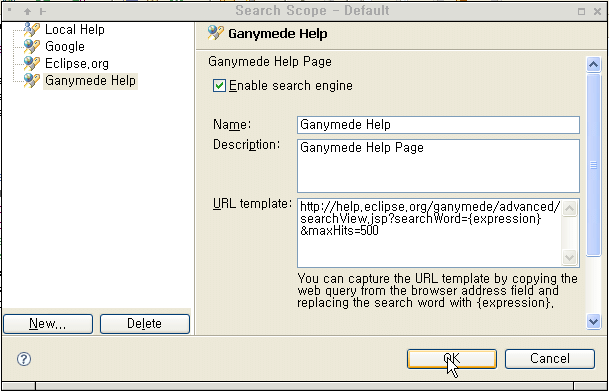Screen dimensions: 609x392
Task: Click the Ganymede Help Page description label
Action: [270, 62]
